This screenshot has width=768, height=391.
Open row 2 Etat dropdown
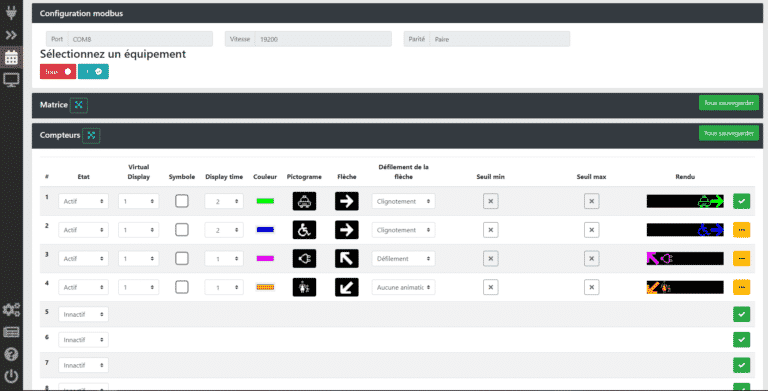(83, 230)
